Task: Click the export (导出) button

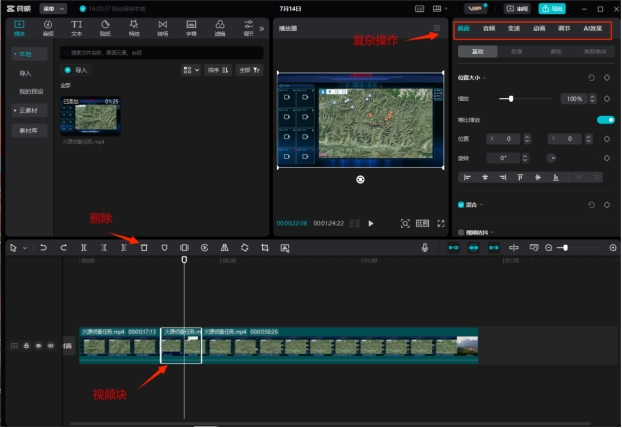Action: [552, 8]
